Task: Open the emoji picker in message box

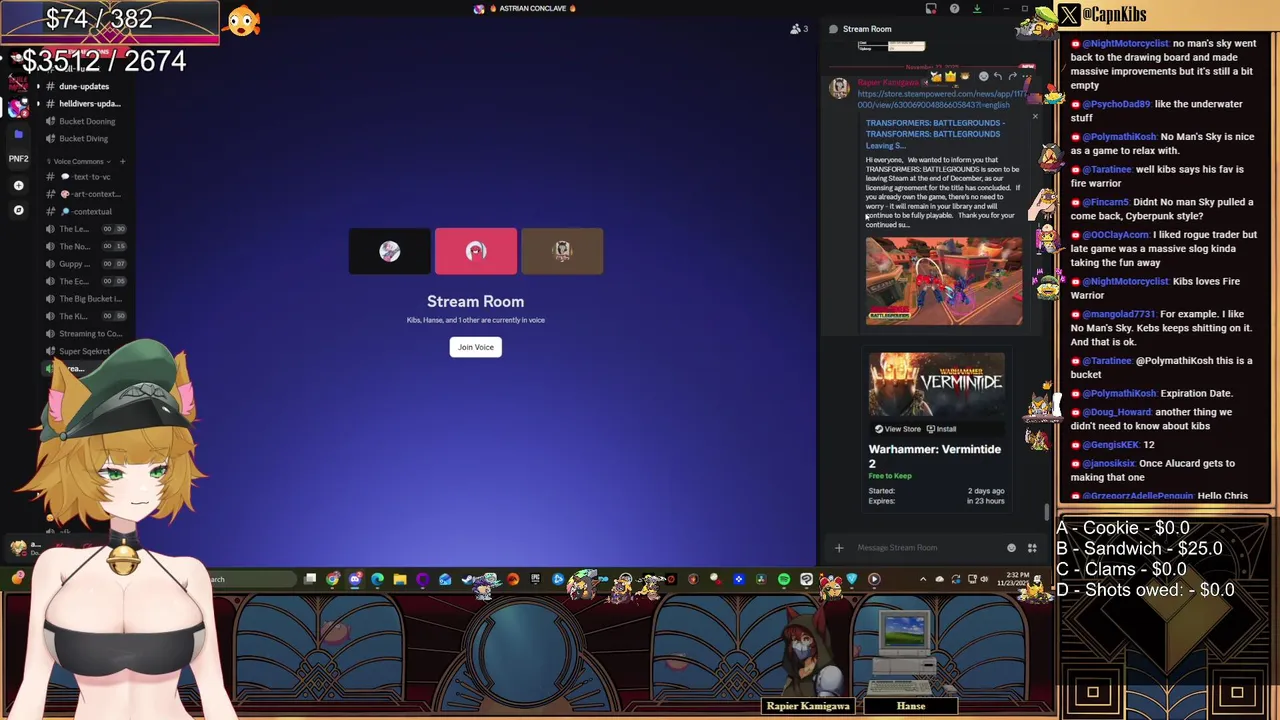Action: [1011, 548]
